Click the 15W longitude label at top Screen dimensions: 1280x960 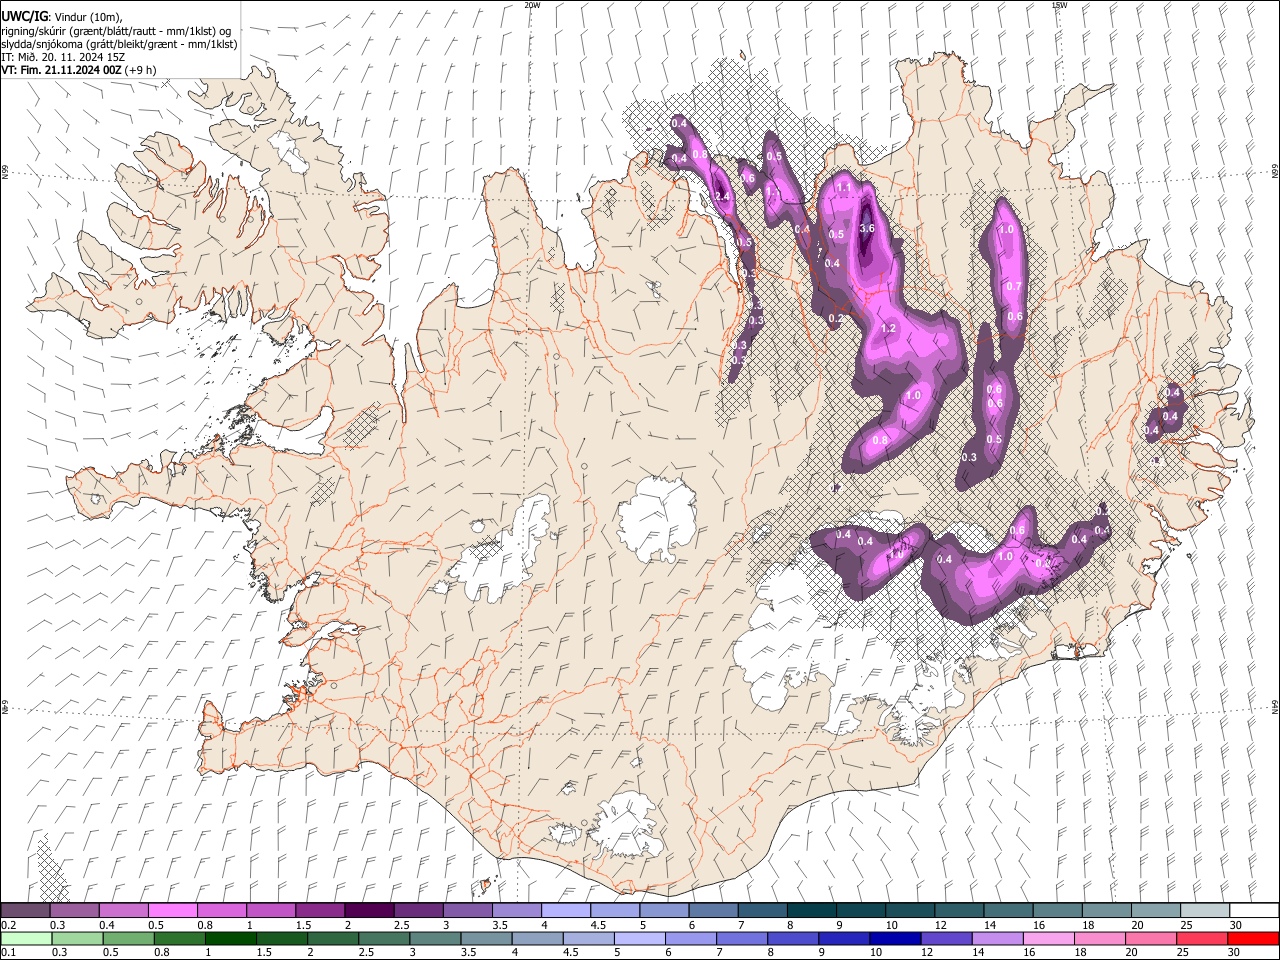pos(1059,5)
